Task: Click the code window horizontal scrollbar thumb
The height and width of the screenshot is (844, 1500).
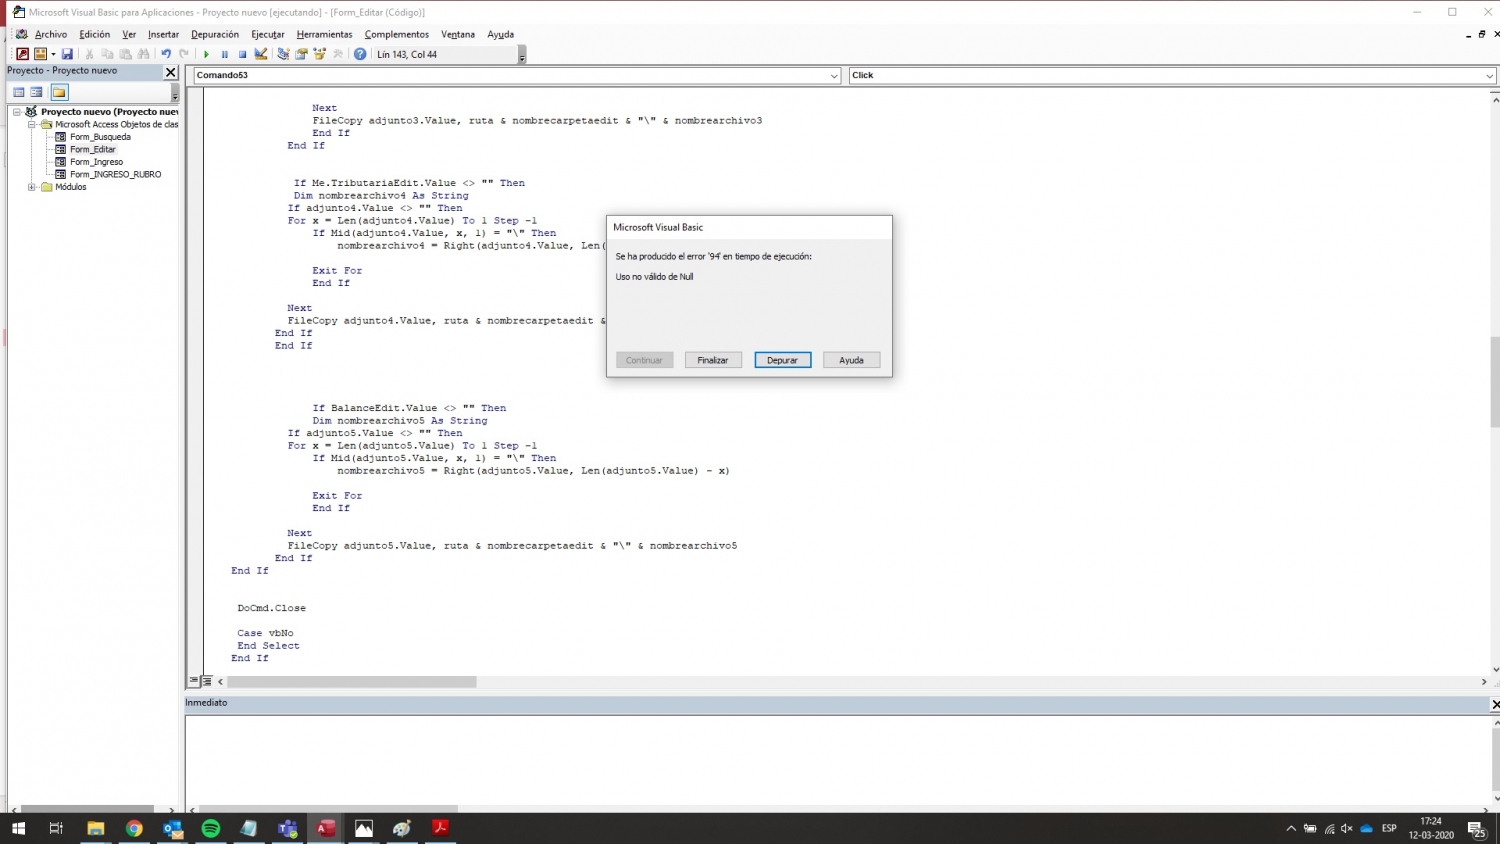Action: (352, 682)
